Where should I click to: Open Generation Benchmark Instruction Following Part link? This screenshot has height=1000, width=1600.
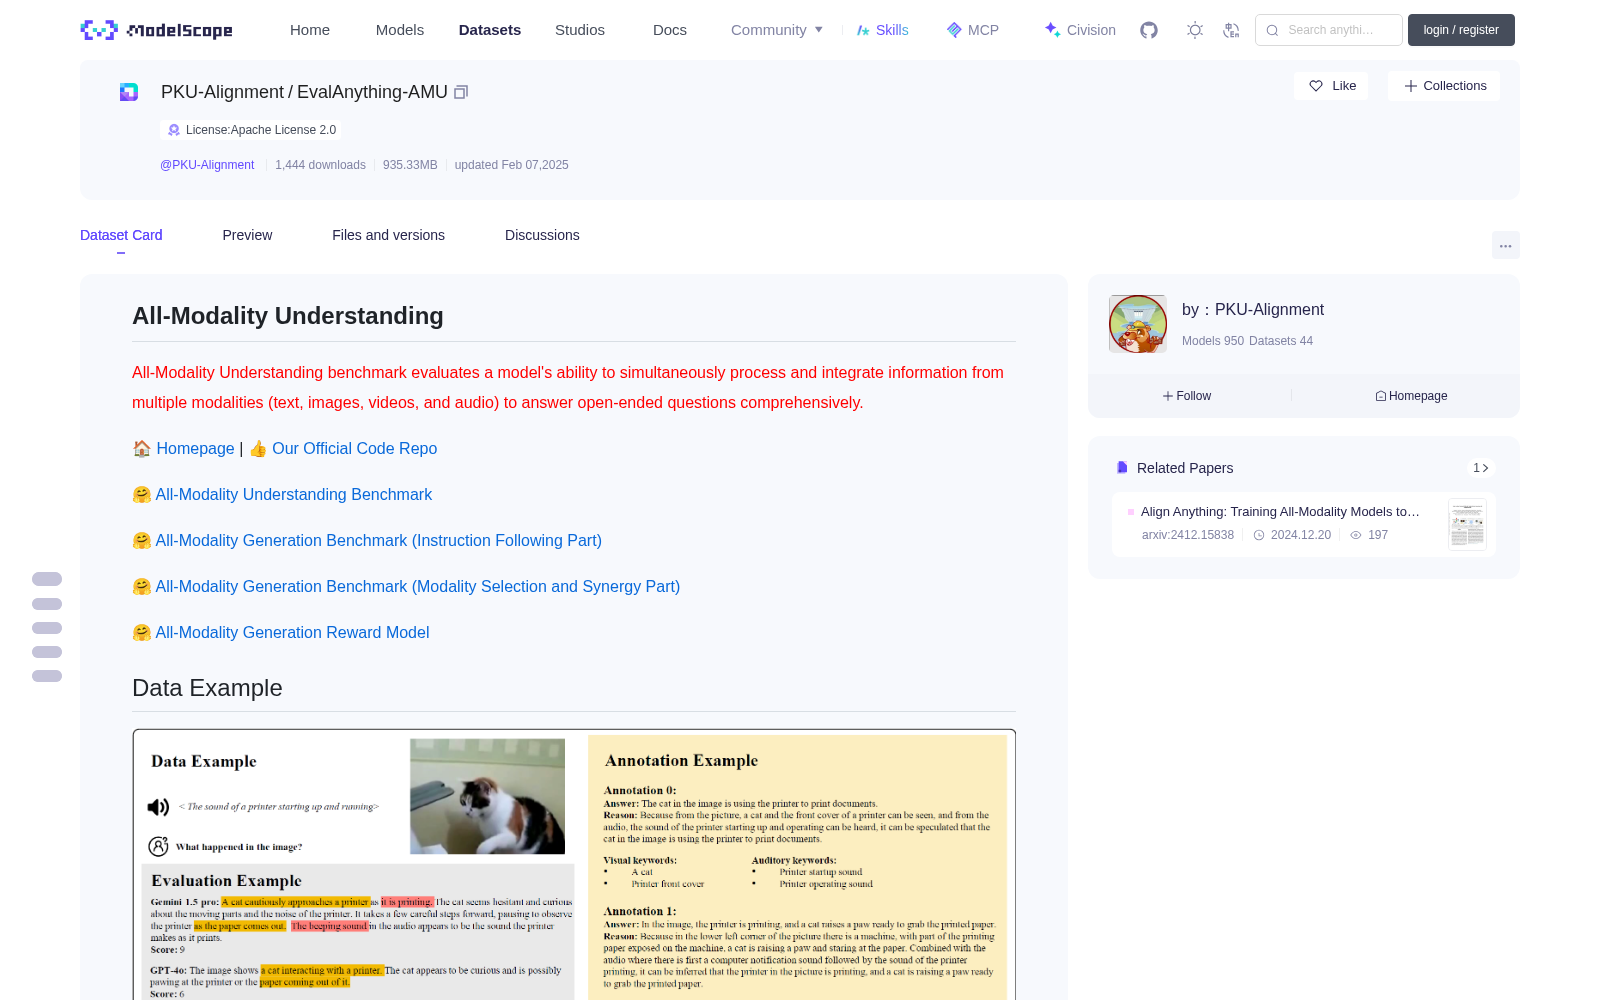[378, 541]
